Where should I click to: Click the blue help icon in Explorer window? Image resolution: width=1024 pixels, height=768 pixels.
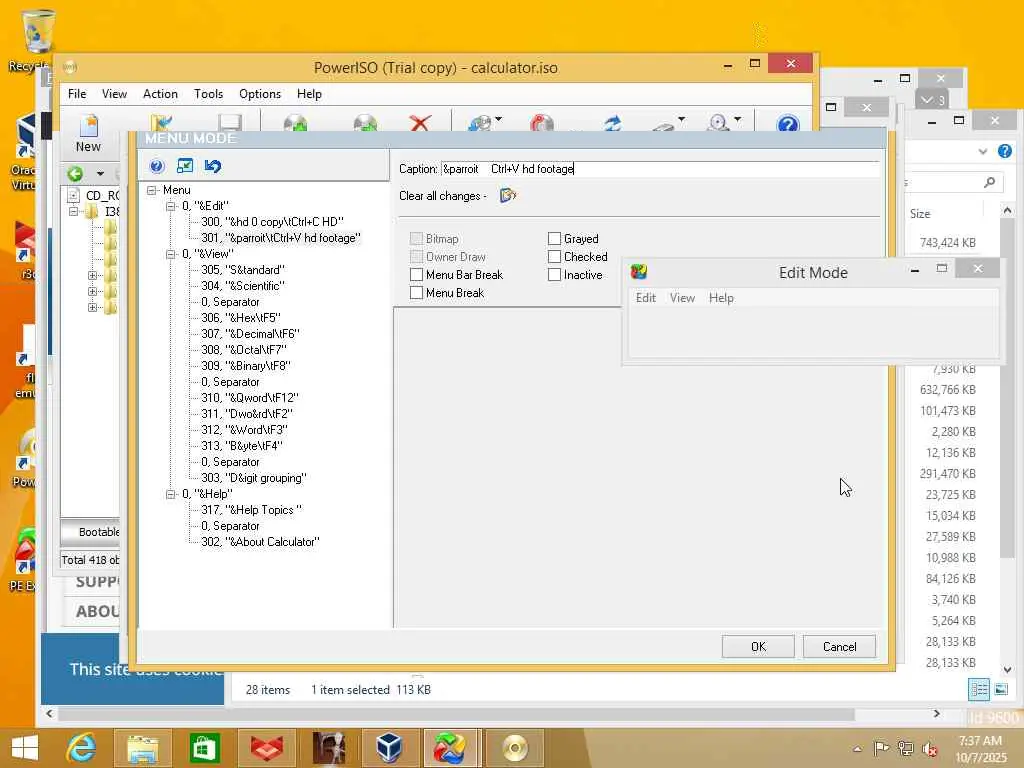(1004, 152)
